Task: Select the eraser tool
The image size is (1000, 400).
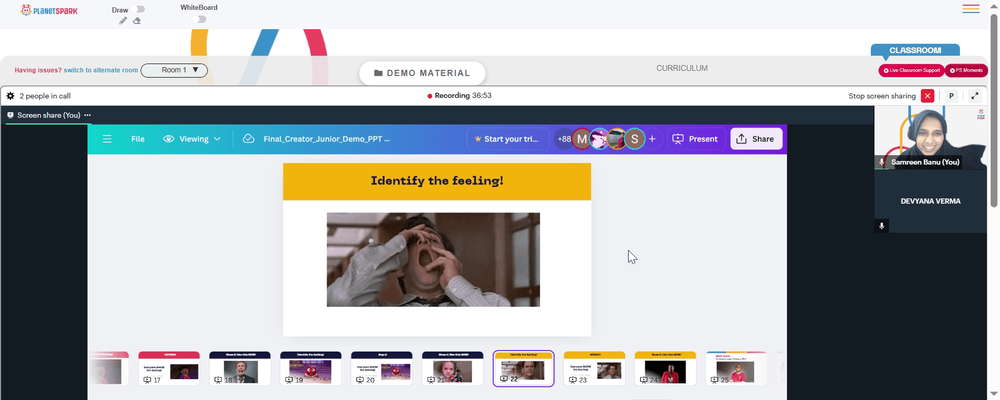Action: click(x=136, y=20)
